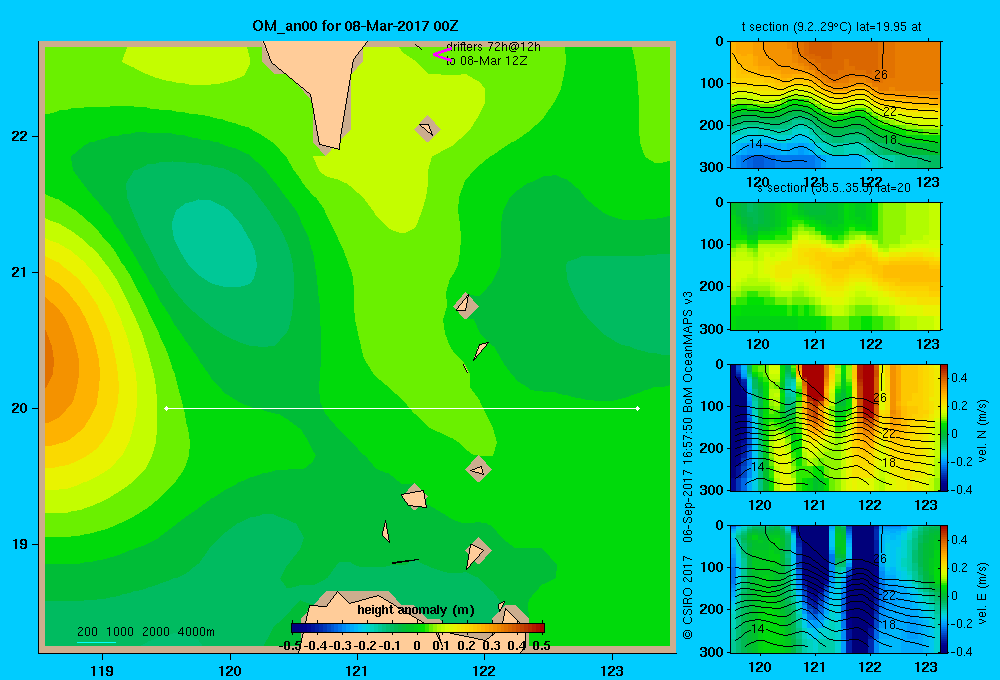This screenshot has height=680, width=1000.
Task: Click longitude label 119 on the main map
Action: (x=102, y=670)
